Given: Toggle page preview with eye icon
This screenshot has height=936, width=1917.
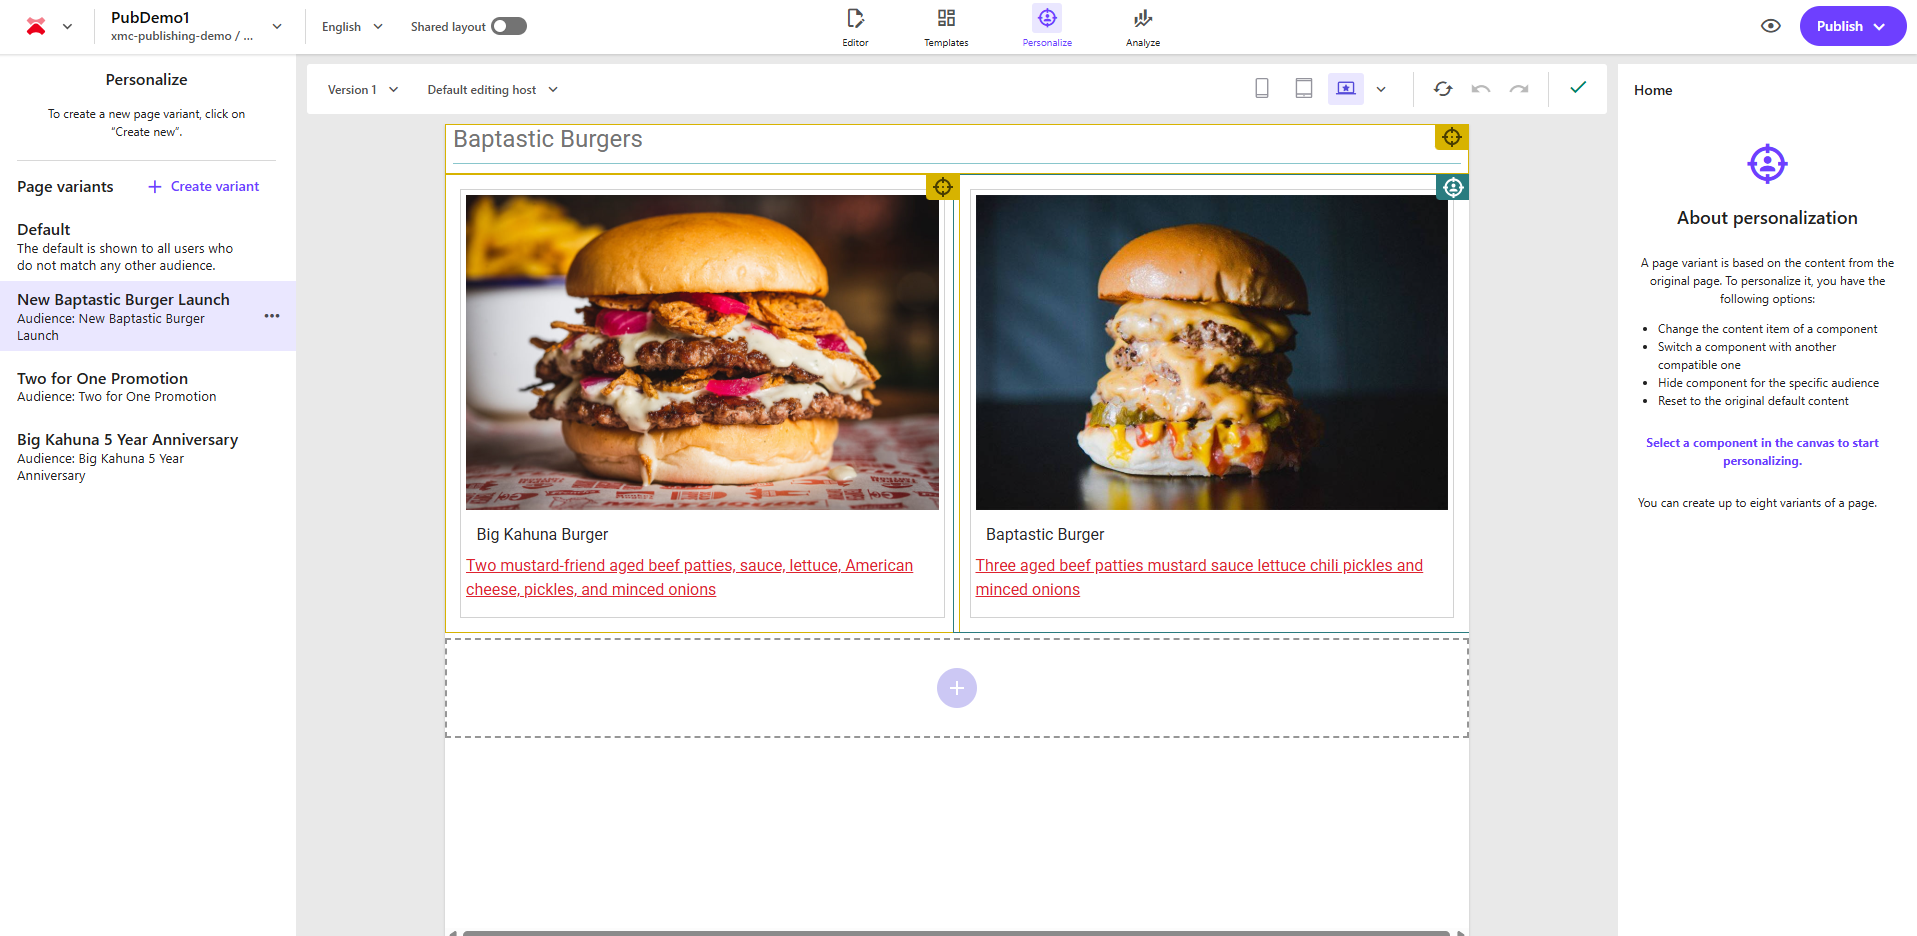Looking at the screenshot, I should [x=1770, y=26].
